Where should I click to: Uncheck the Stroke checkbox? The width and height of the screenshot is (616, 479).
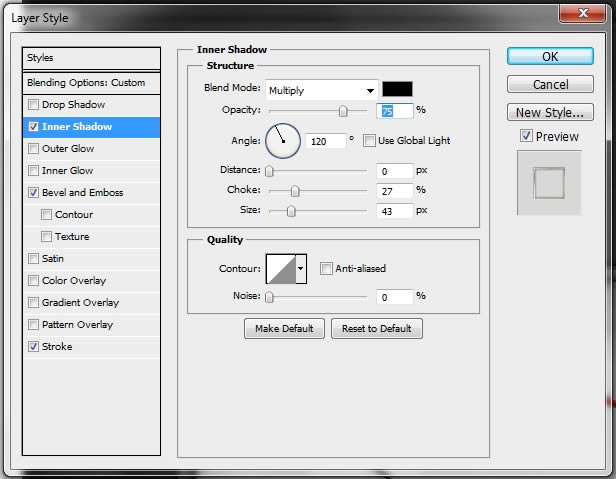coord(33,347)
